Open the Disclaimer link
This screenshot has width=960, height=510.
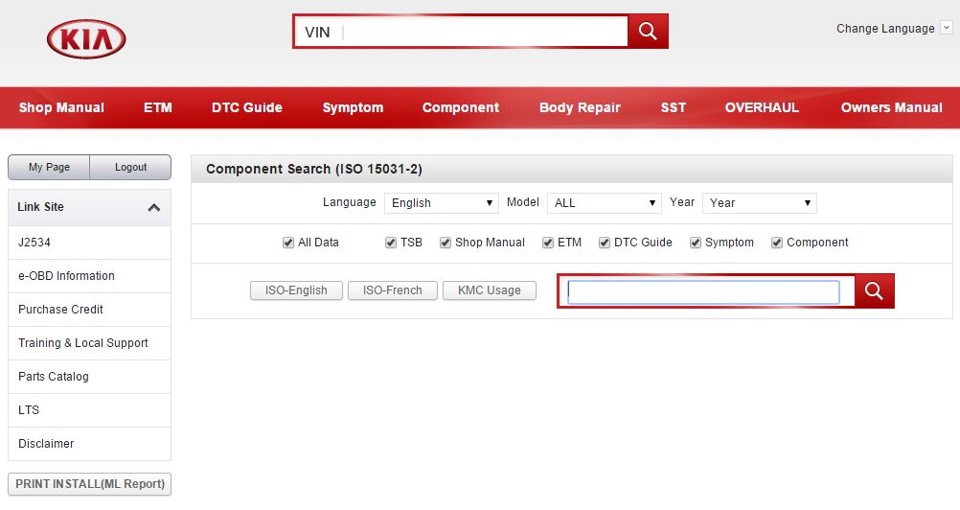(x=89, y=444)
